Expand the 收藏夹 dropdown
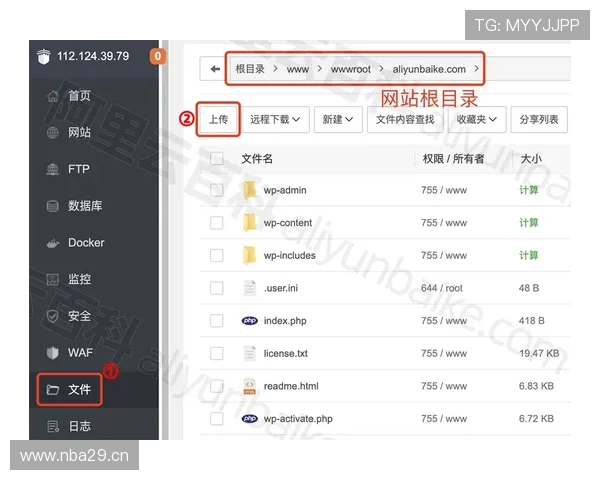600x480 pixels. click(477, 119)
